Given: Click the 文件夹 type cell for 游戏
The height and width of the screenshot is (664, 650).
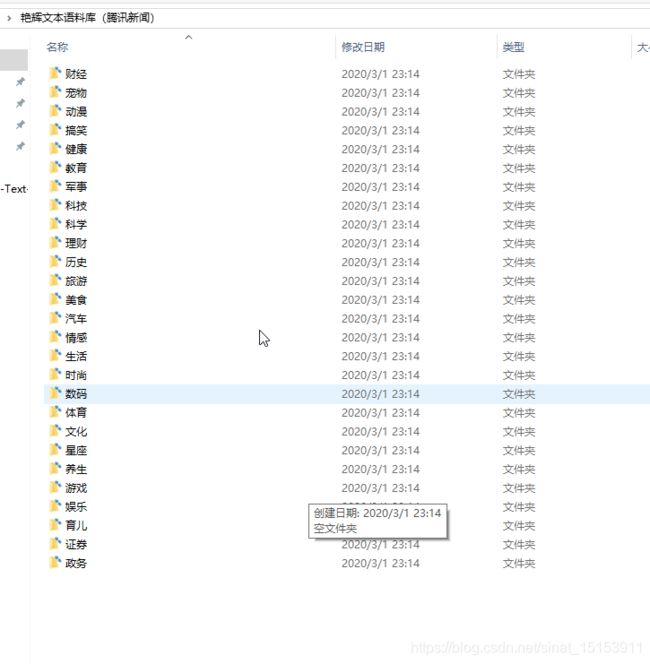Looking at the screenshot, I should coord(519,488).
